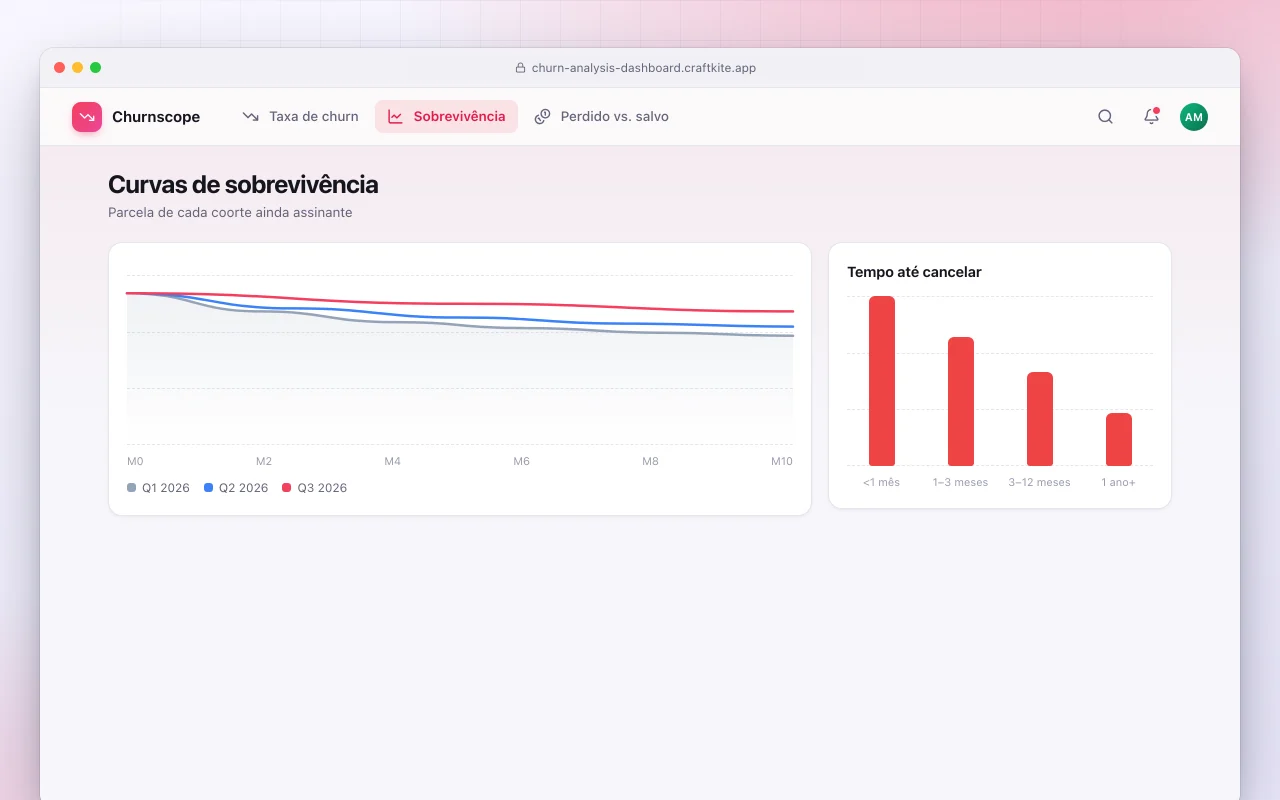Click the Curvas de sobrevivência heading

point(243,184)
